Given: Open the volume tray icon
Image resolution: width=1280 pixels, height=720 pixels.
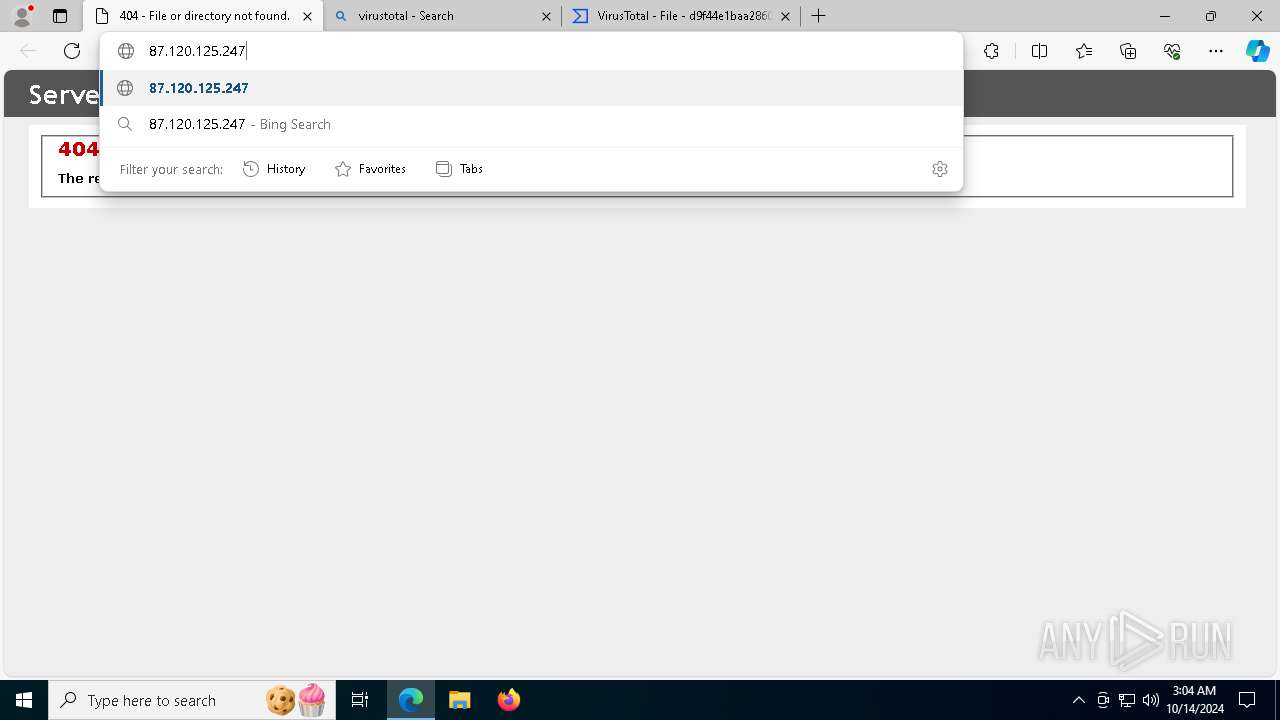Looking at the screenshot, I should [1151, 700].
